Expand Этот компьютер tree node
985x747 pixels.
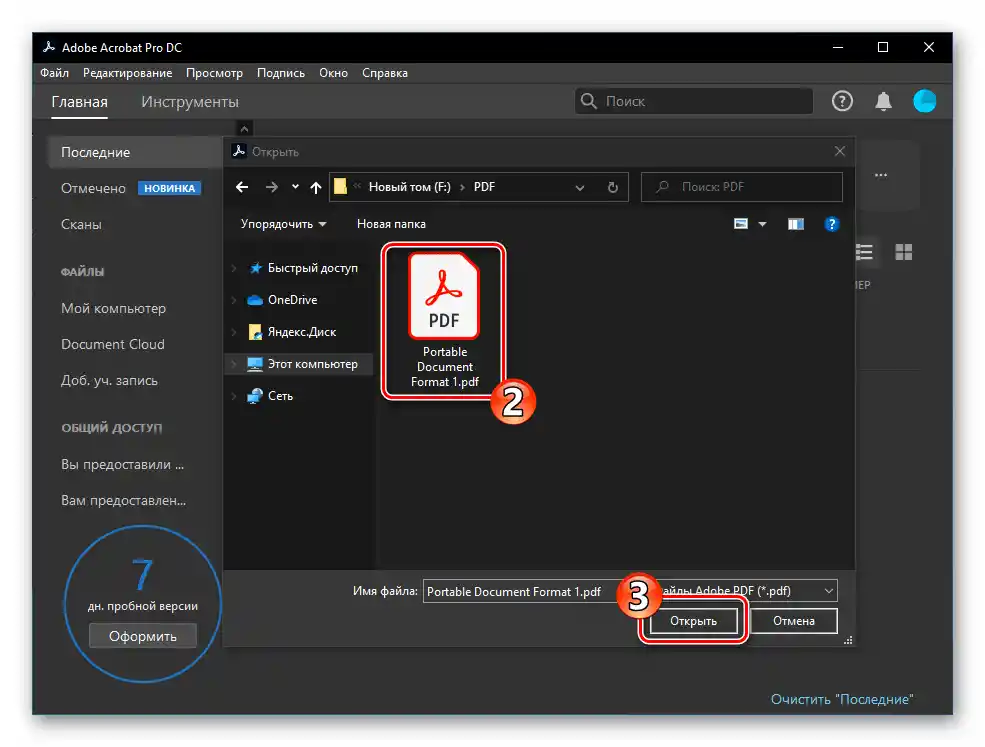click(x=234, y=364)
